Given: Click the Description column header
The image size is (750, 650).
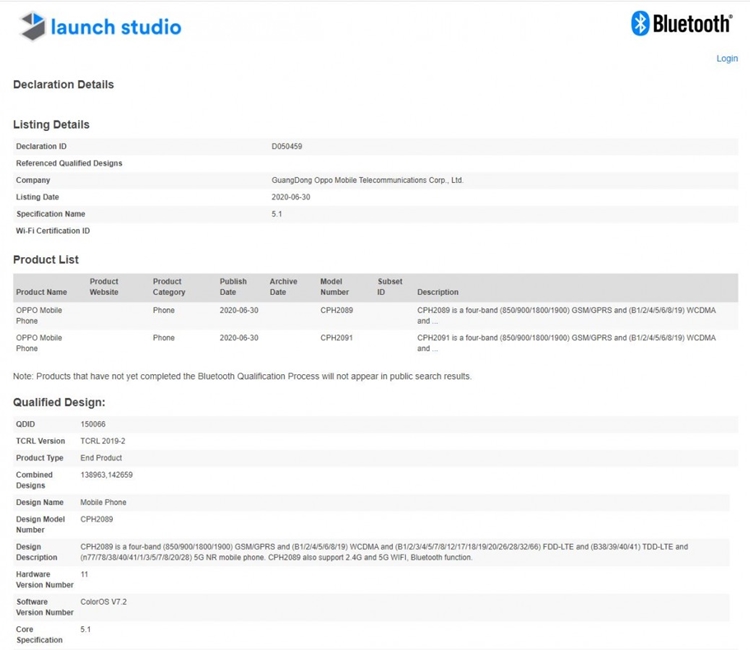Looking at the screenshot, I should coord(438,292).
